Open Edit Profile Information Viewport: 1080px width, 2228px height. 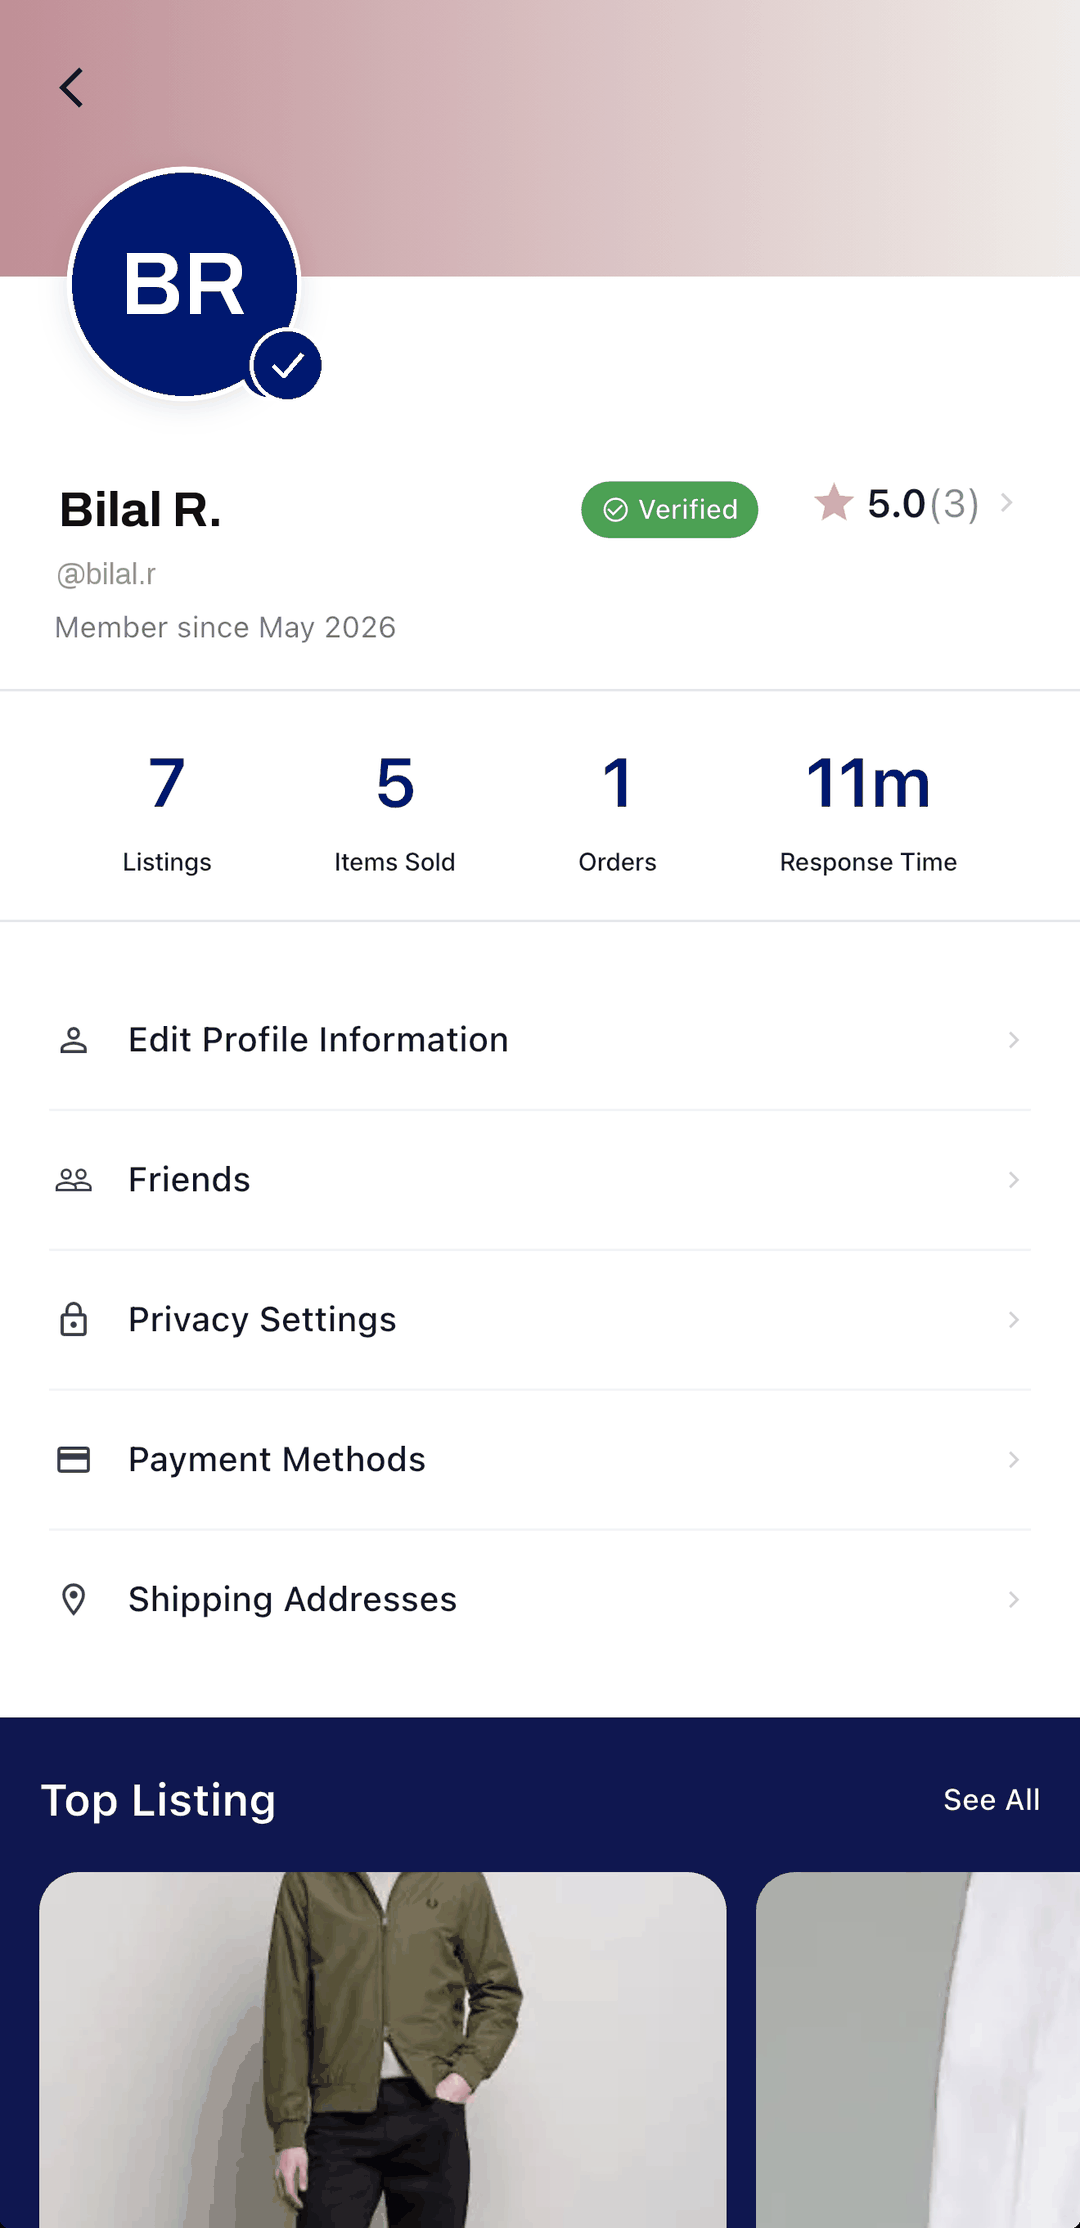pyautogui.click(x=540, y=1040)
